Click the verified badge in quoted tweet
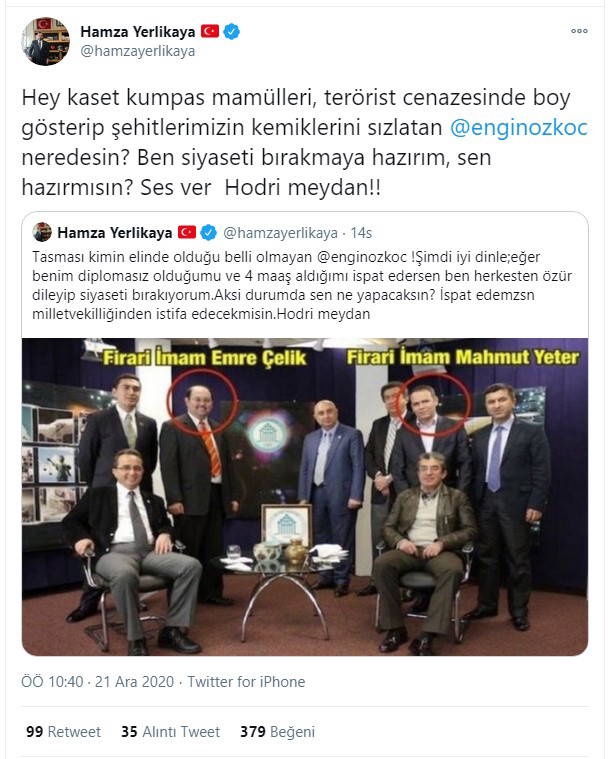Image resolution: width=609 pixels, height=759 pixels. coord(209,233)
